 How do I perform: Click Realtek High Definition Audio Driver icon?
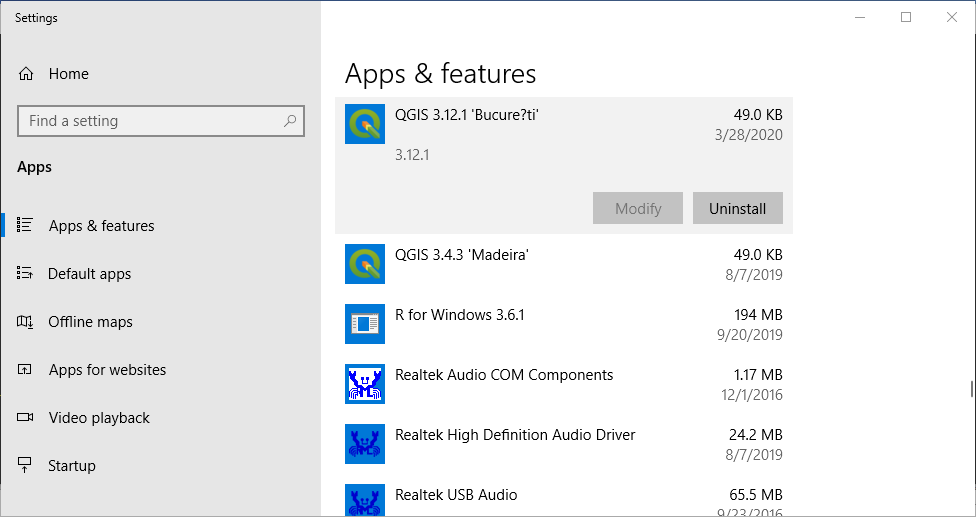click(365, 444)
